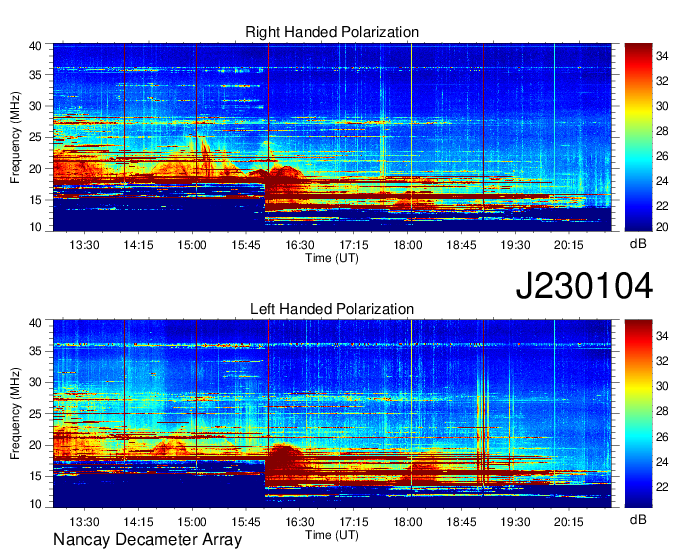Select the J230104 observation label
680x552 pixels.
tap(584, 285)
